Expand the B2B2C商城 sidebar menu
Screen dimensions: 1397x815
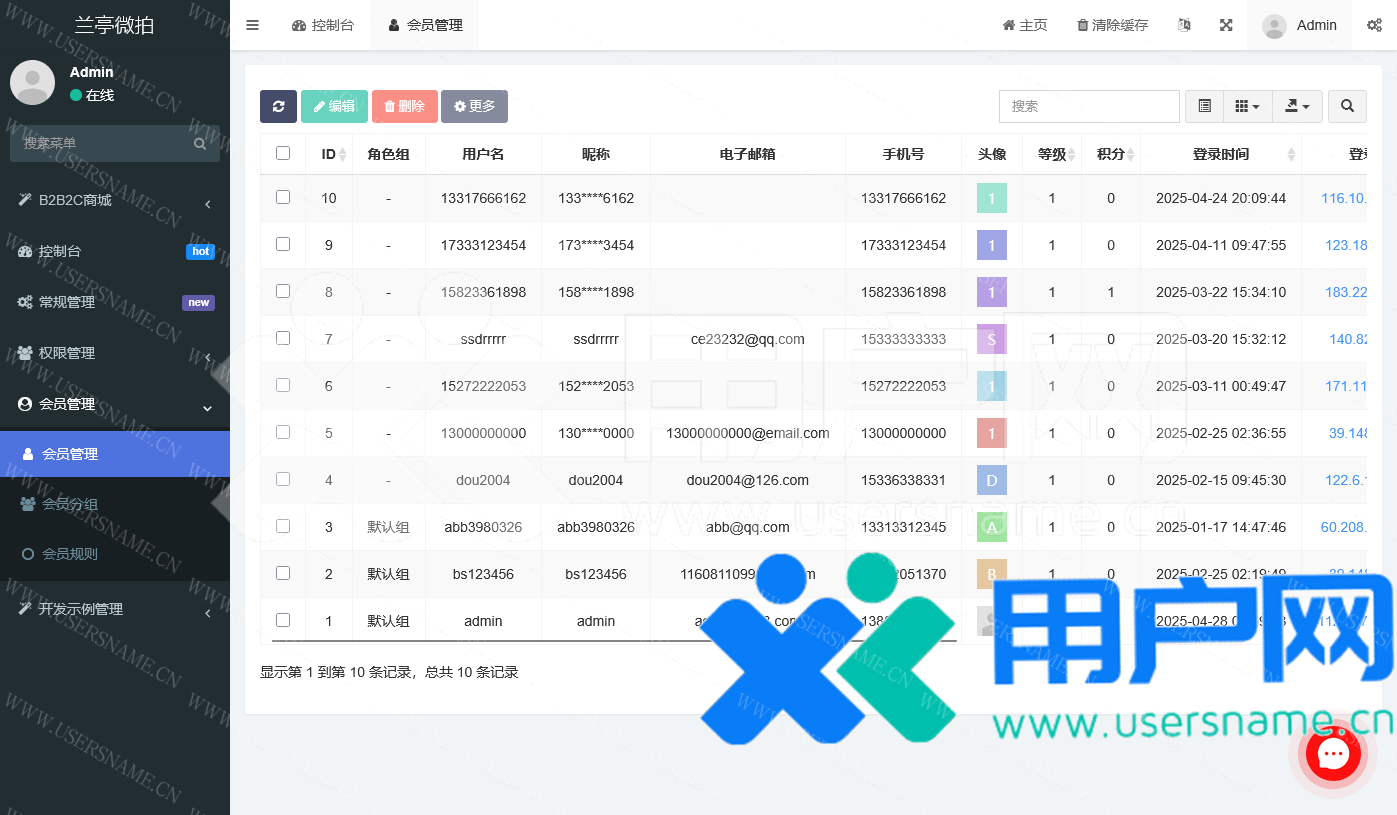(x=115, y=201)
